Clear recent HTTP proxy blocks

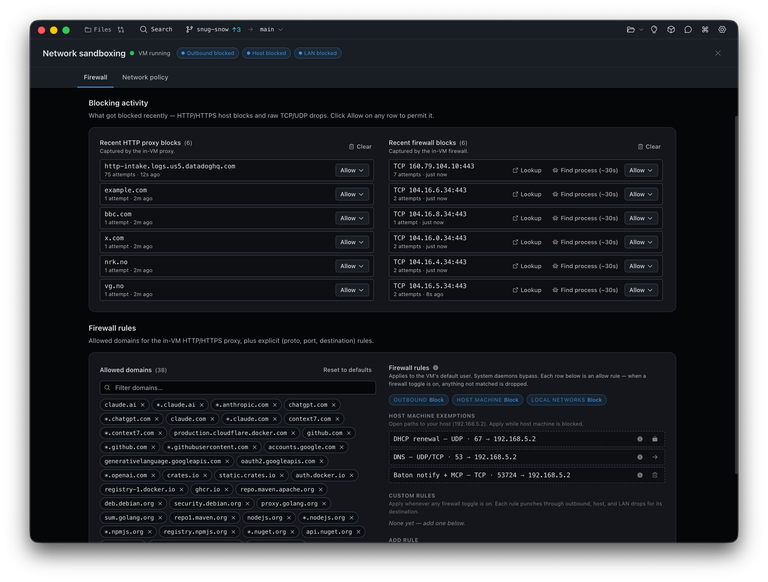360,146
